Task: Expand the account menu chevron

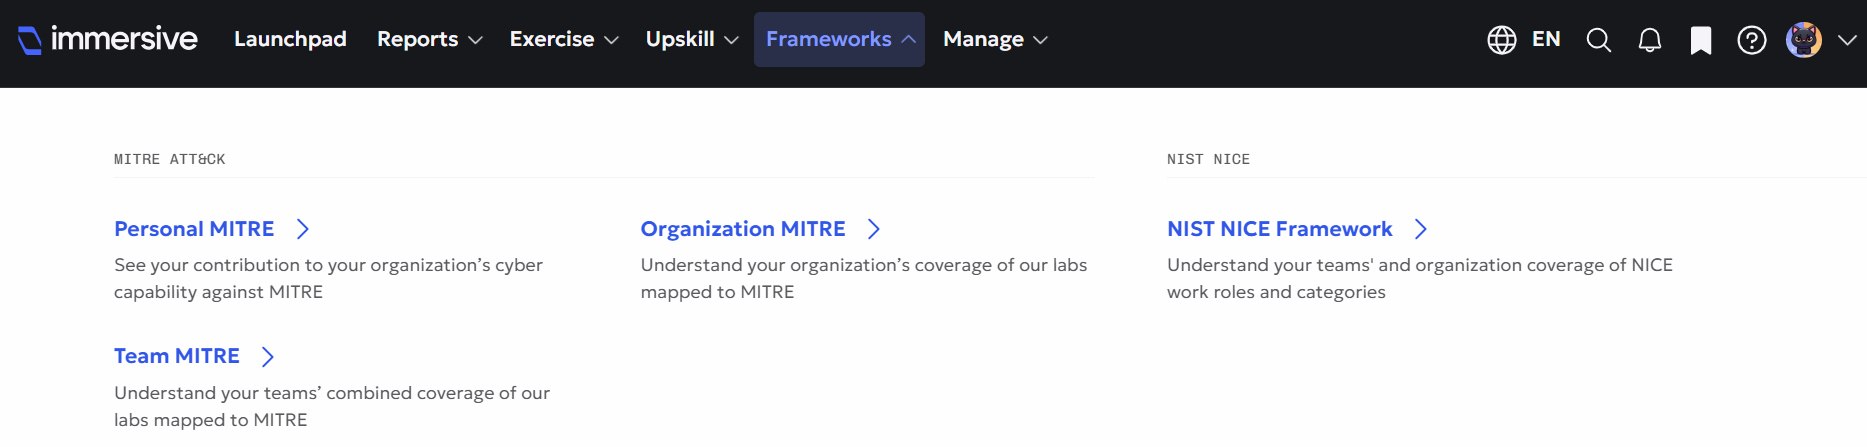Action: [1847, 40]
